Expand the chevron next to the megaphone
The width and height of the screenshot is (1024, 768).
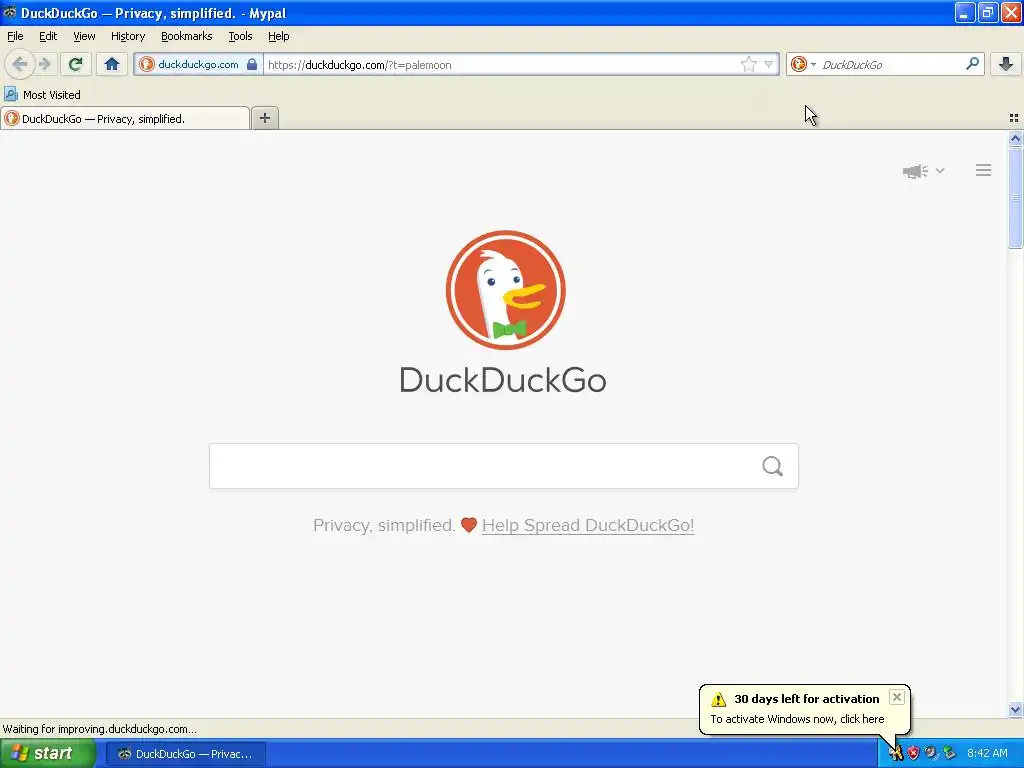coord(940,170)
